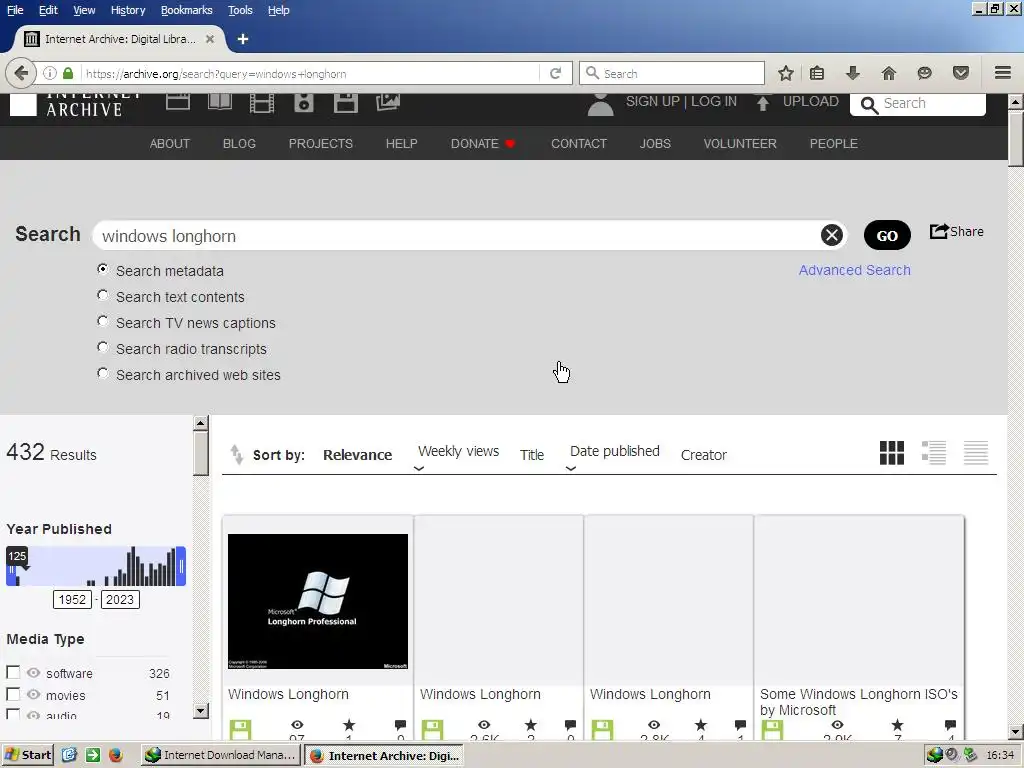This screenshot has height=768, width=1024.
Task: Switch to extended list view
Action: click(934, 453)
